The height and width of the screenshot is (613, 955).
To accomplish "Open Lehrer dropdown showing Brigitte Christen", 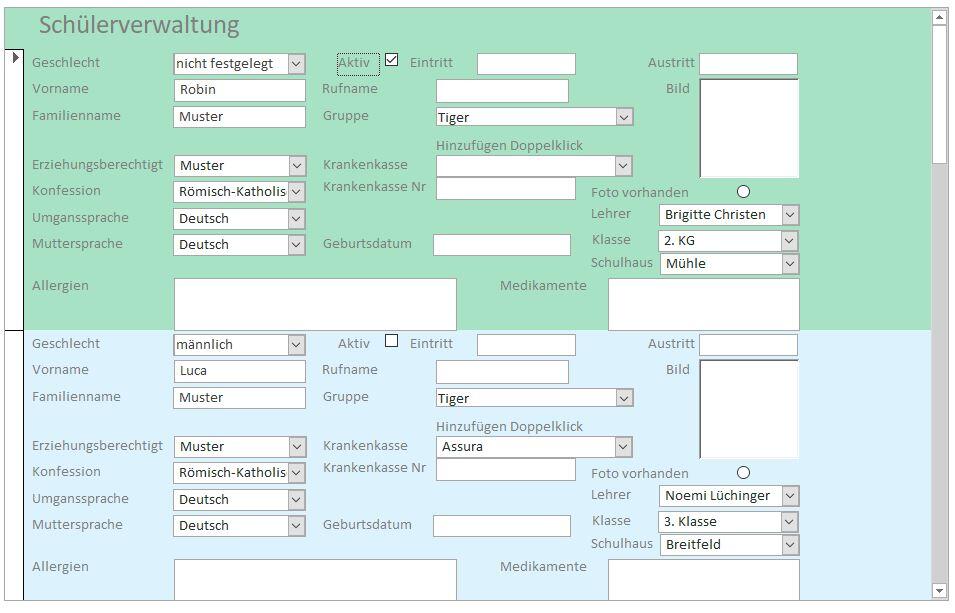I will (x=790, y=215).
